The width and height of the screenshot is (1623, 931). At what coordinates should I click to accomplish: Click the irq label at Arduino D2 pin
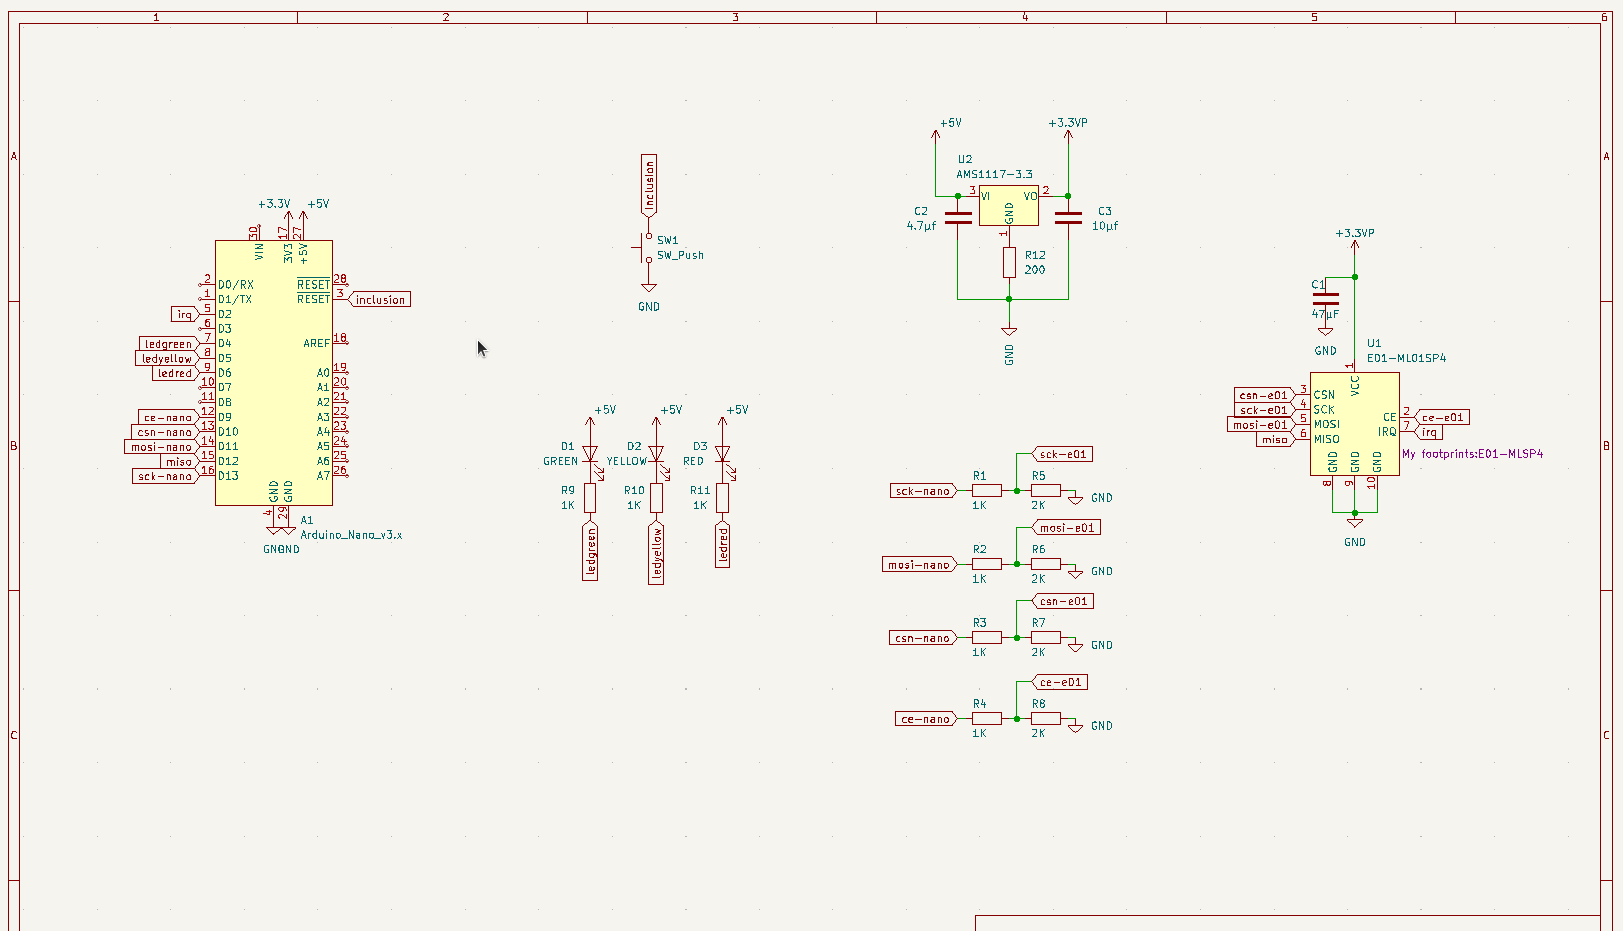click(185, 314)
